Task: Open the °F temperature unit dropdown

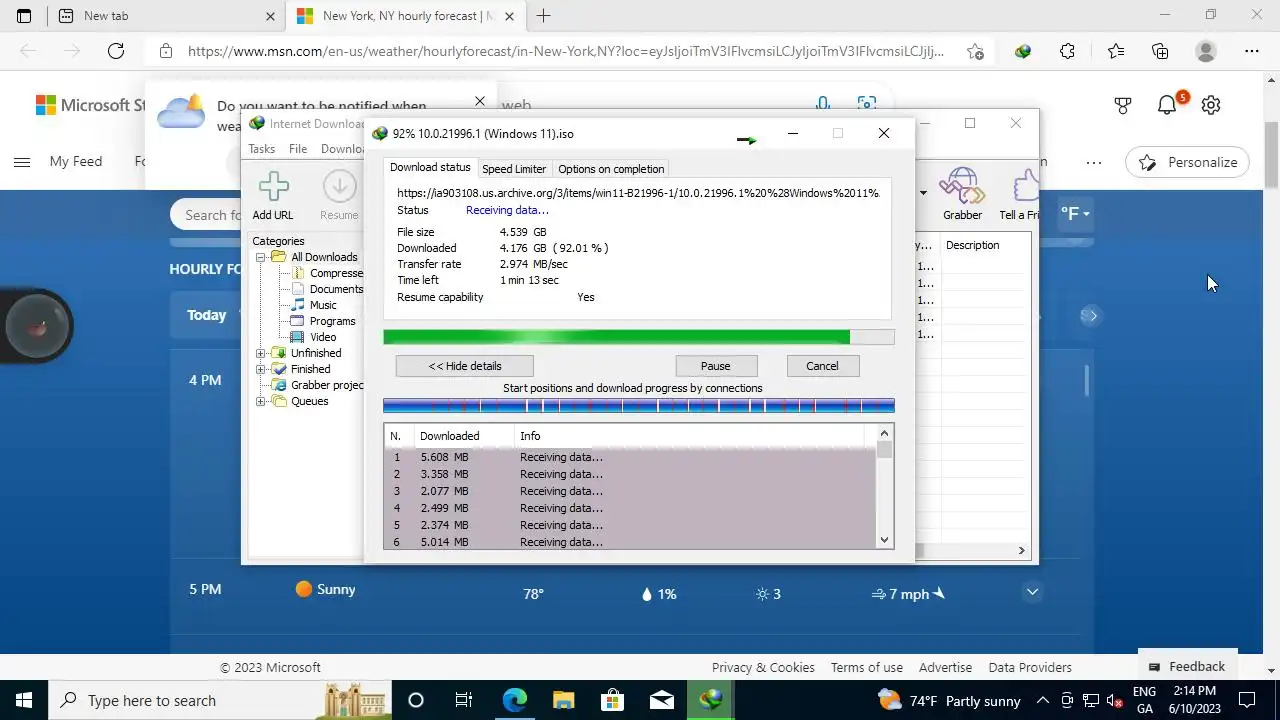Action: 1075,214
